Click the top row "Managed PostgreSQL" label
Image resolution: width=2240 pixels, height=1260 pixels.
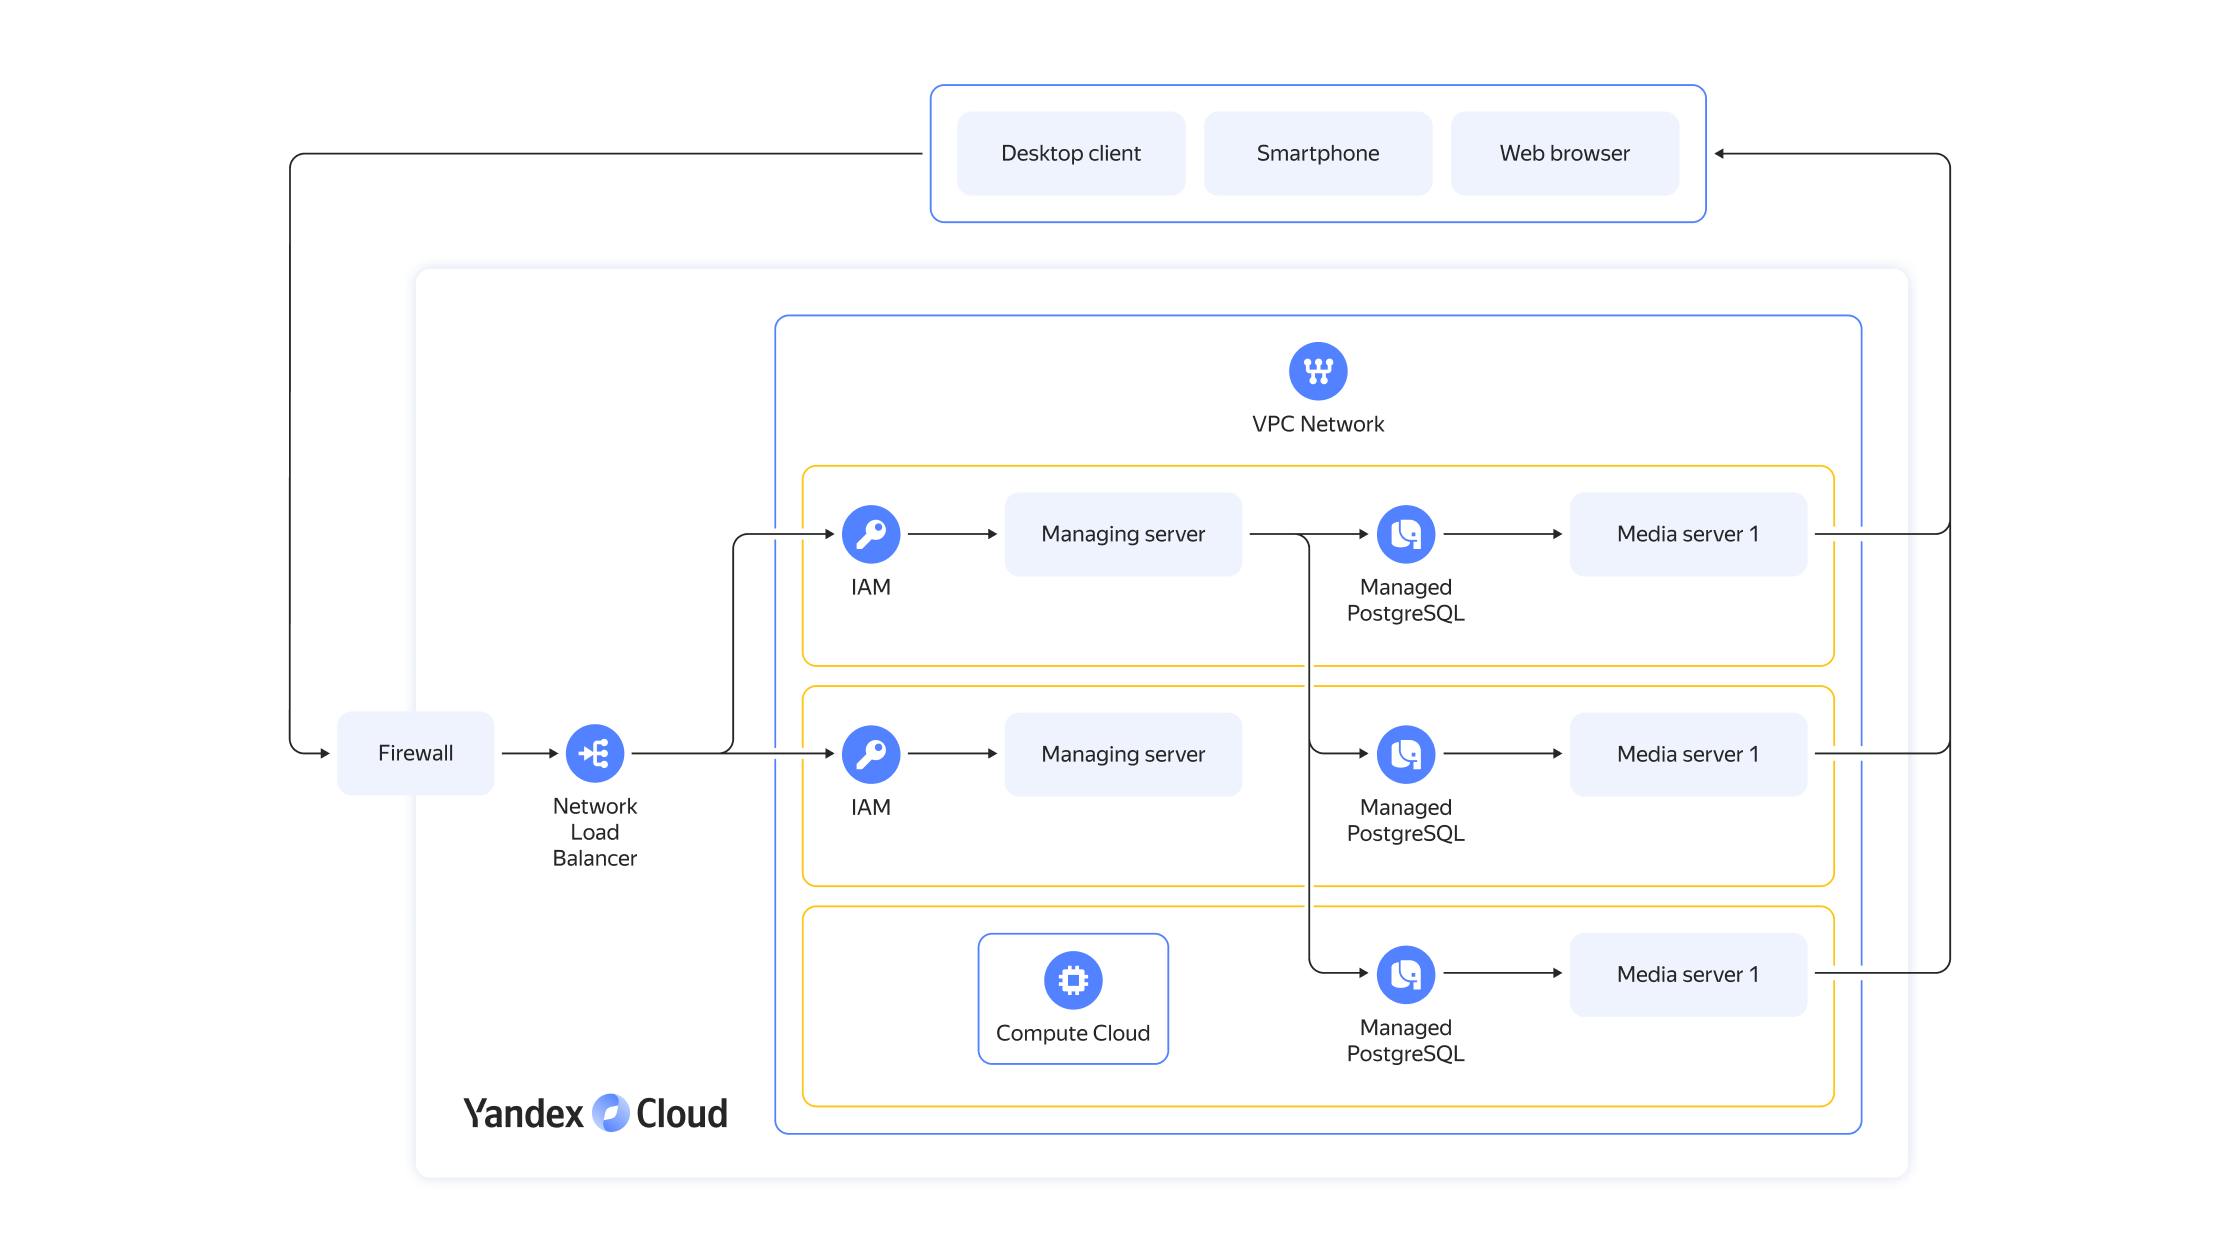coord(1406,600)
